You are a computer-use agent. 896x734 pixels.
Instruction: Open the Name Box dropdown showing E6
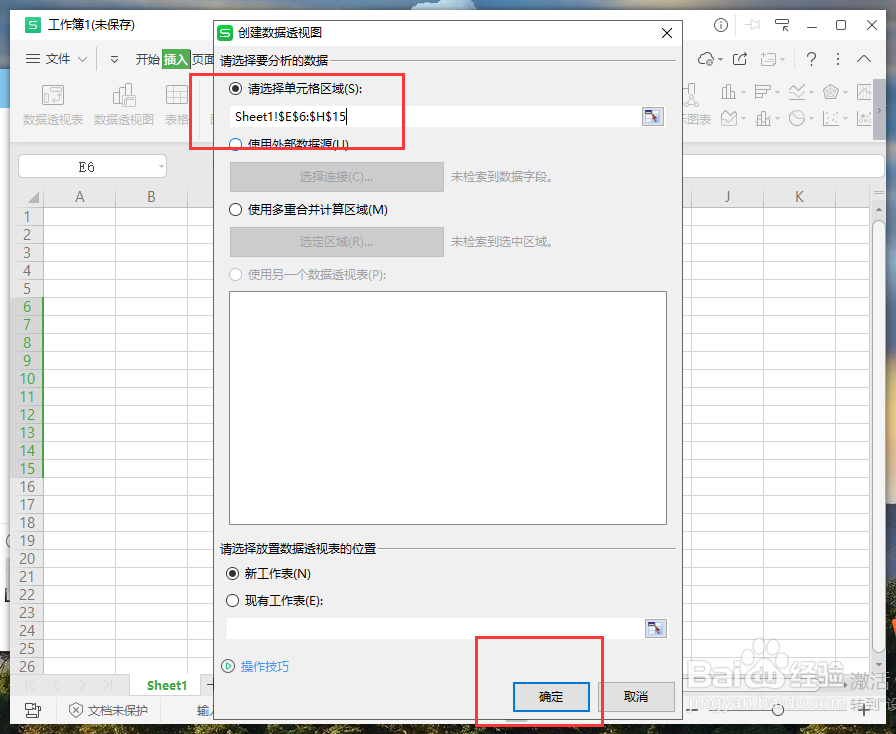pyautogui.click(x=161, y=167)
